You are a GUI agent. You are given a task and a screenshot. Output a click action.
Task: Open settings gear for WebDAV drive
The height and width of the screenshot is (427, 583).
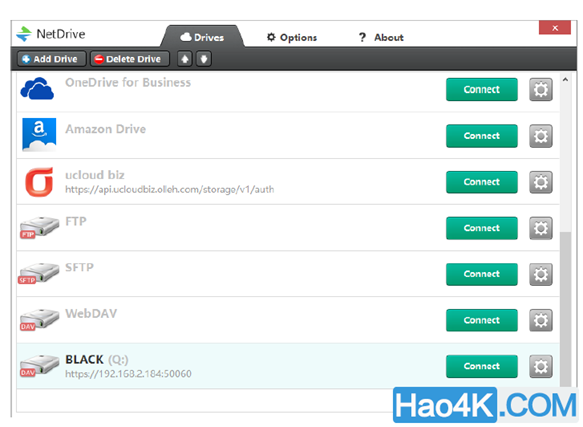[x=541, y=320]
